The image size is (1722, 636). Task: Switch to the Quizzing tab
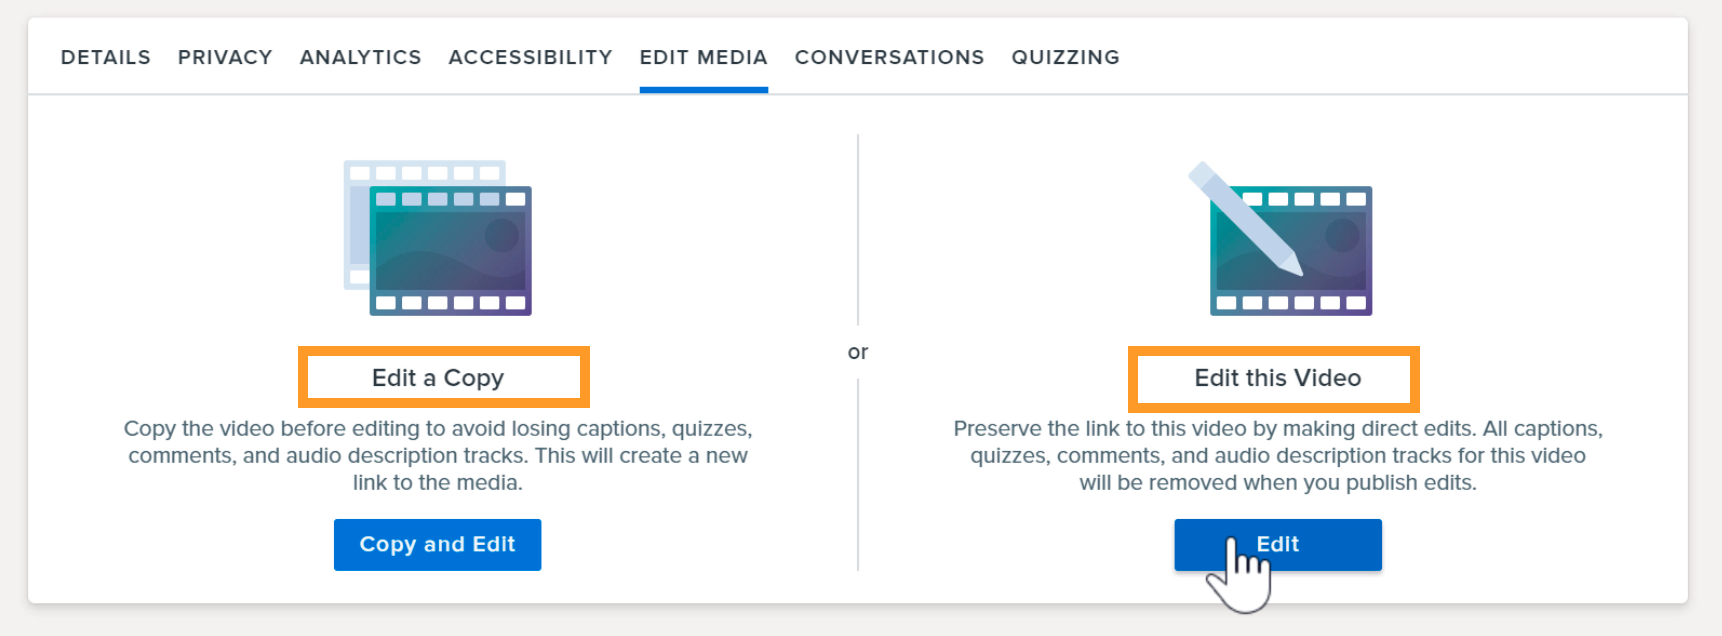click(1066, 57)
